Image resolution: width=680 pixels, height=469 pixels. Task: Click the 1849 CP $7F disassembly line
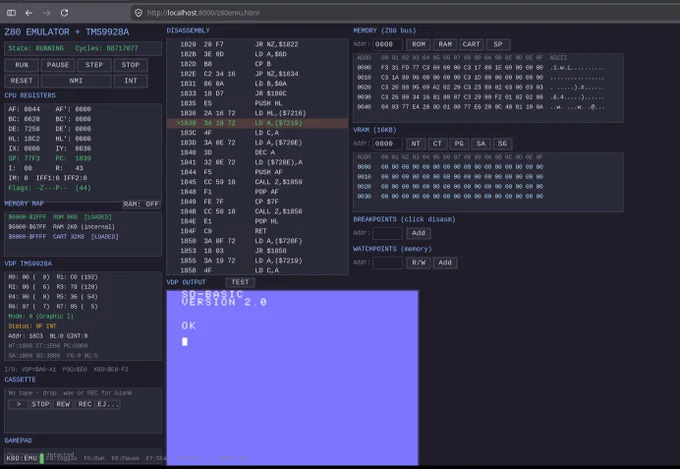point(257,202)
